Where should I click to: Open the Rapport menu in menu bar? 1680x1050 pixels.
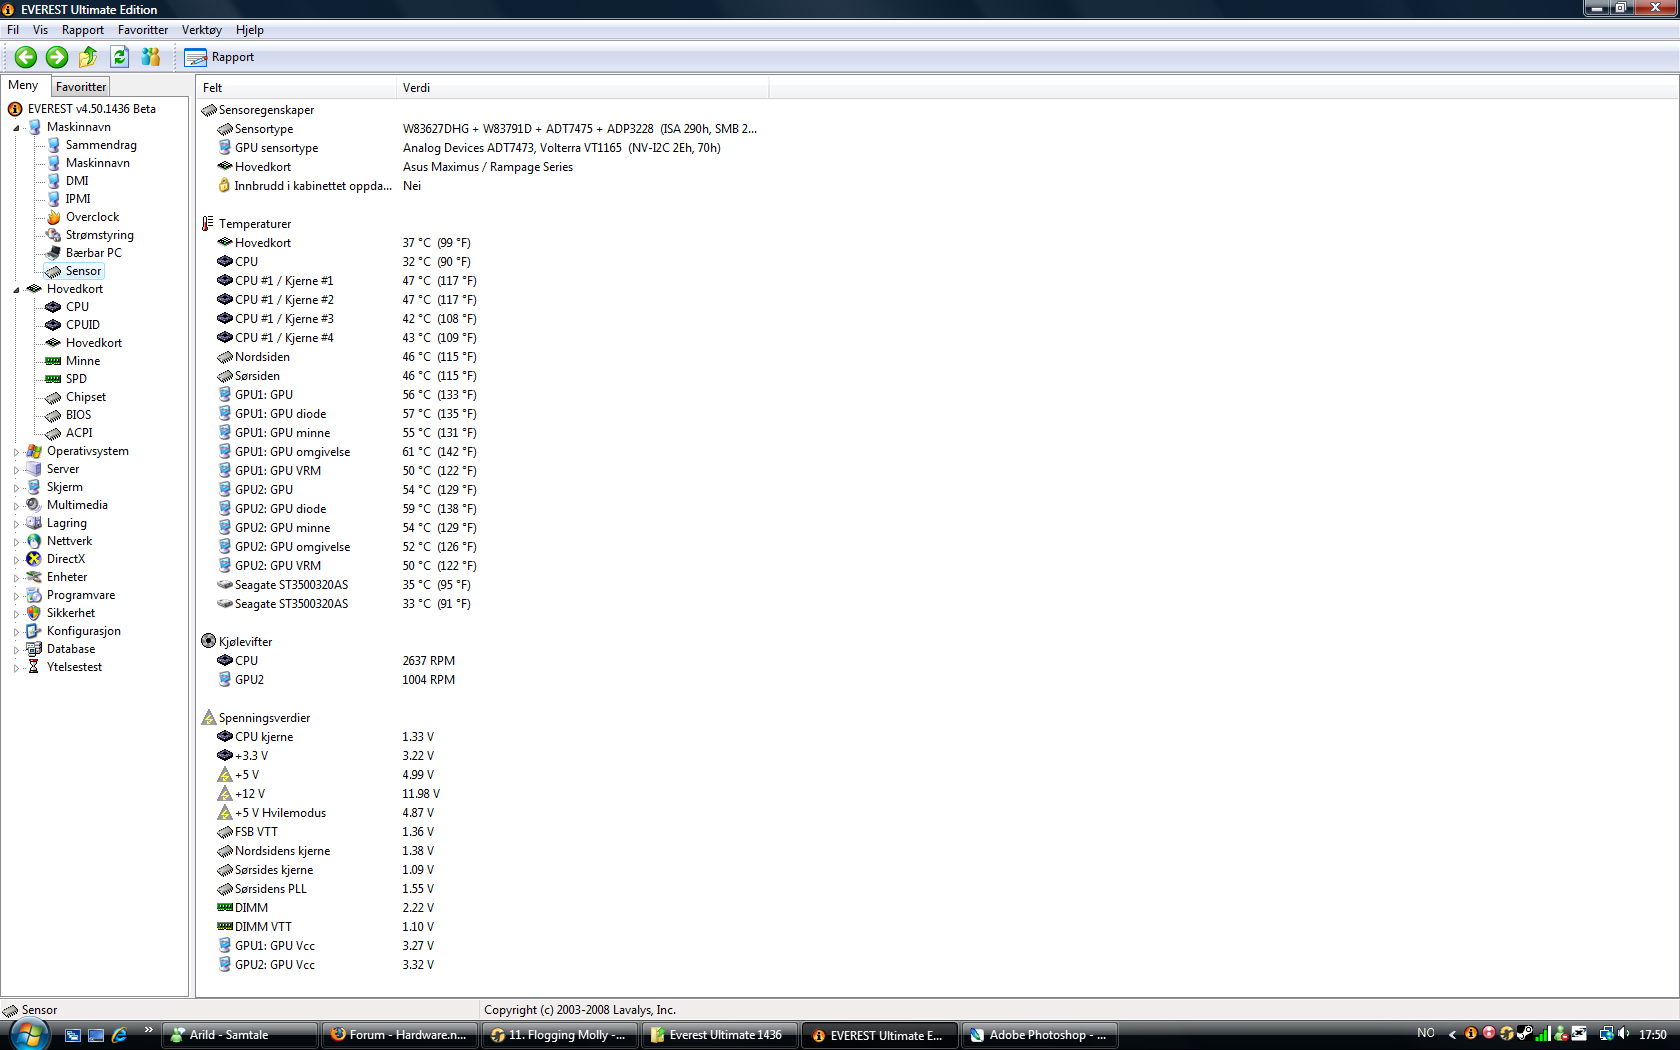pyautogui.click(x=83, y=30)
